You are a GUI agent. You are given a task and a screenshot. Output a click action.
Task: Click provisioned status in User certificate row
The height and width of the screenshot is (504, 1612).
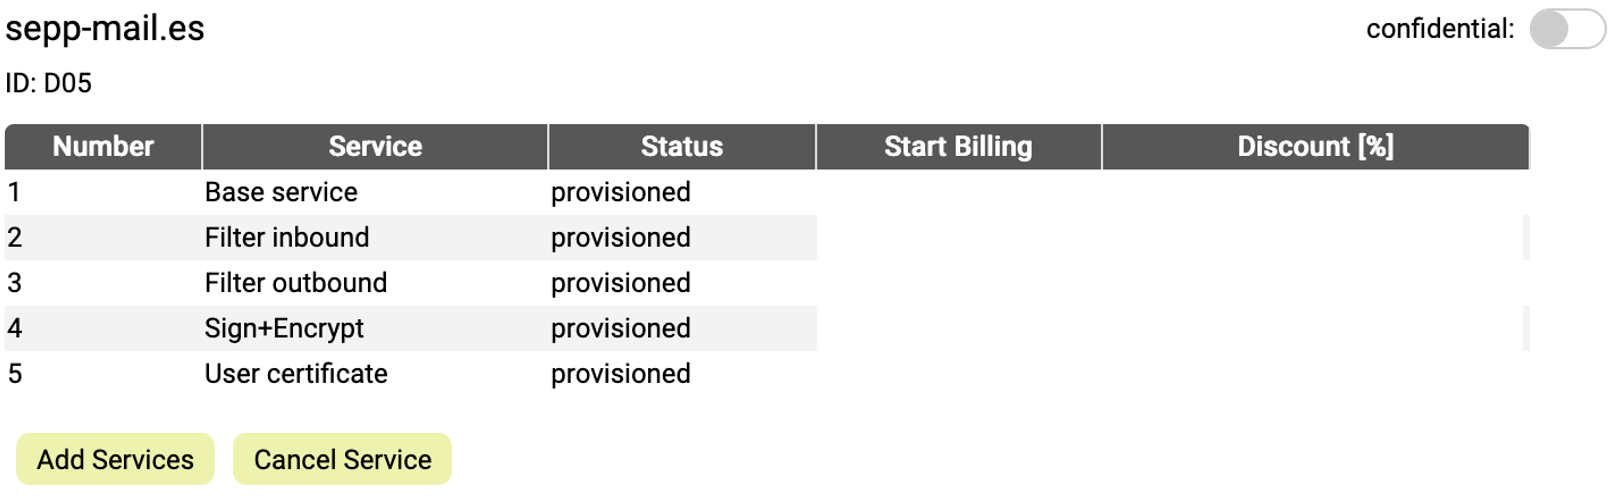pyautogui.click(x=620, y=374)
